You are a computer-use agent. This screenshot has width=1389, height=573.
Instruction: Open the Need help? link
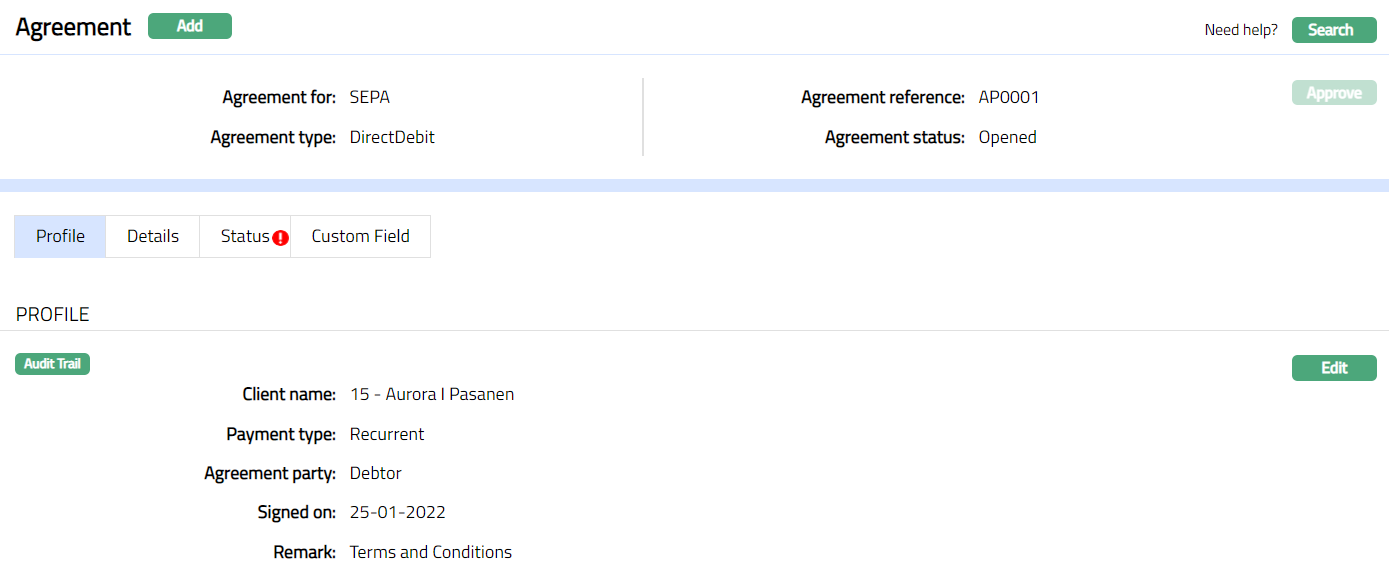1240,30
